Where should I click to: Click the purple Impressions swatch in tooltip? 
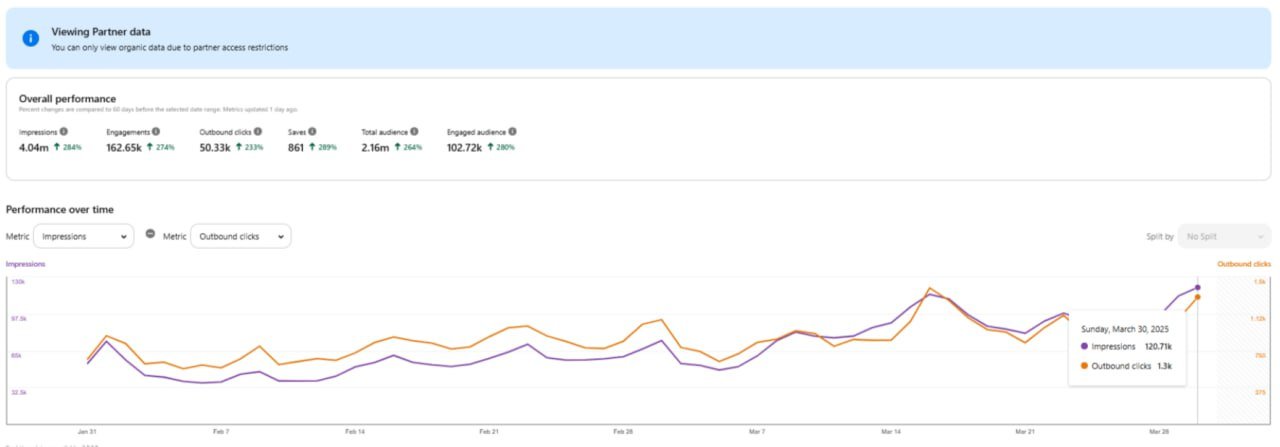[x=1085, y=346]
